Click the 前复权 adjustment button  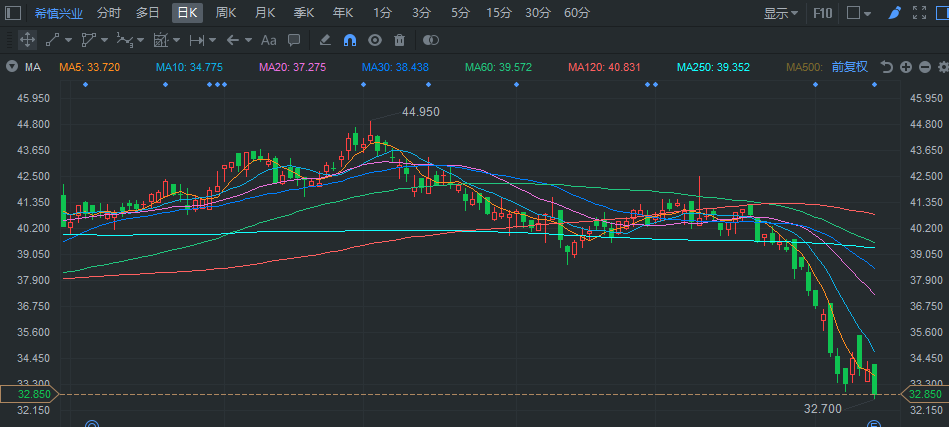[x=850, y=67]
